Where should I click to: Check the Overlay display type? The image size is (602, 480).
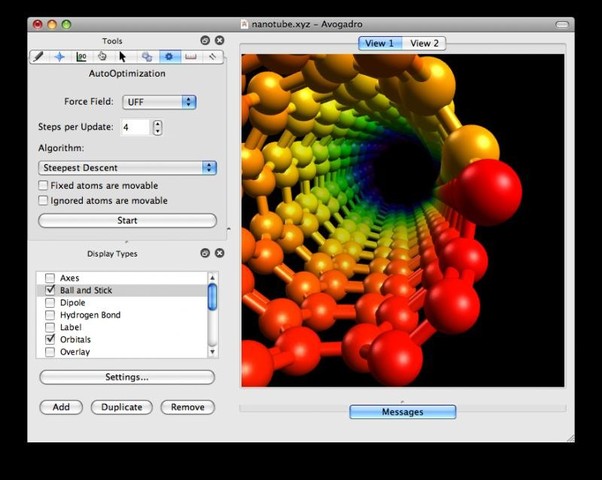50,352
